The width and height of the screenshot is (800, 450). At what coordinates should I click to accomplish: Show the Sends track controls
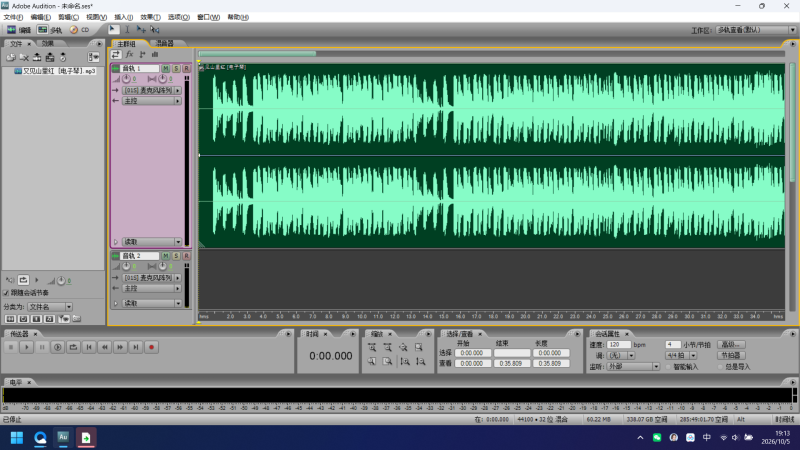(142, 54)
